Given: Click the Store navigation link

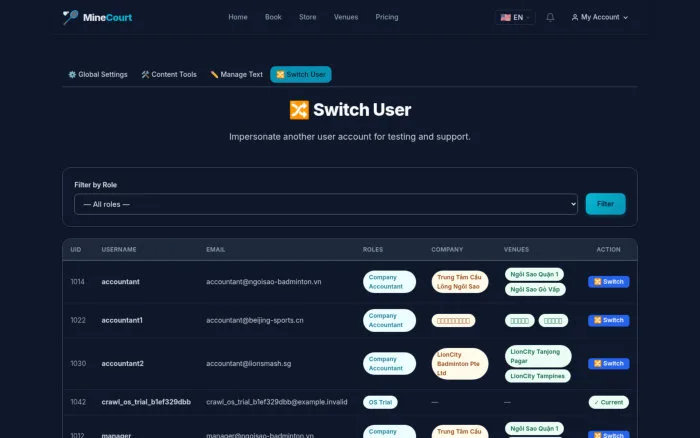Looking at the screenshot, I should click(308, 17).
